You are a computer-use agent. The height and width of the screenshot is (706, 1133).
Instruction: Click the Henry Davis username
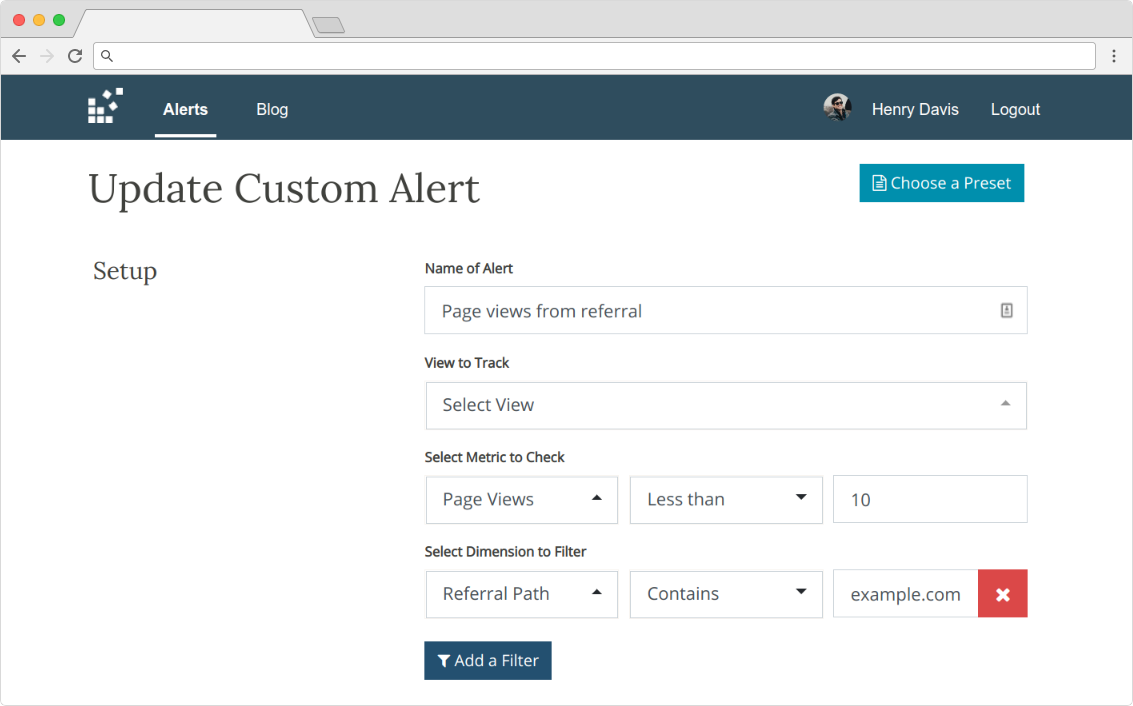point(915,110)
